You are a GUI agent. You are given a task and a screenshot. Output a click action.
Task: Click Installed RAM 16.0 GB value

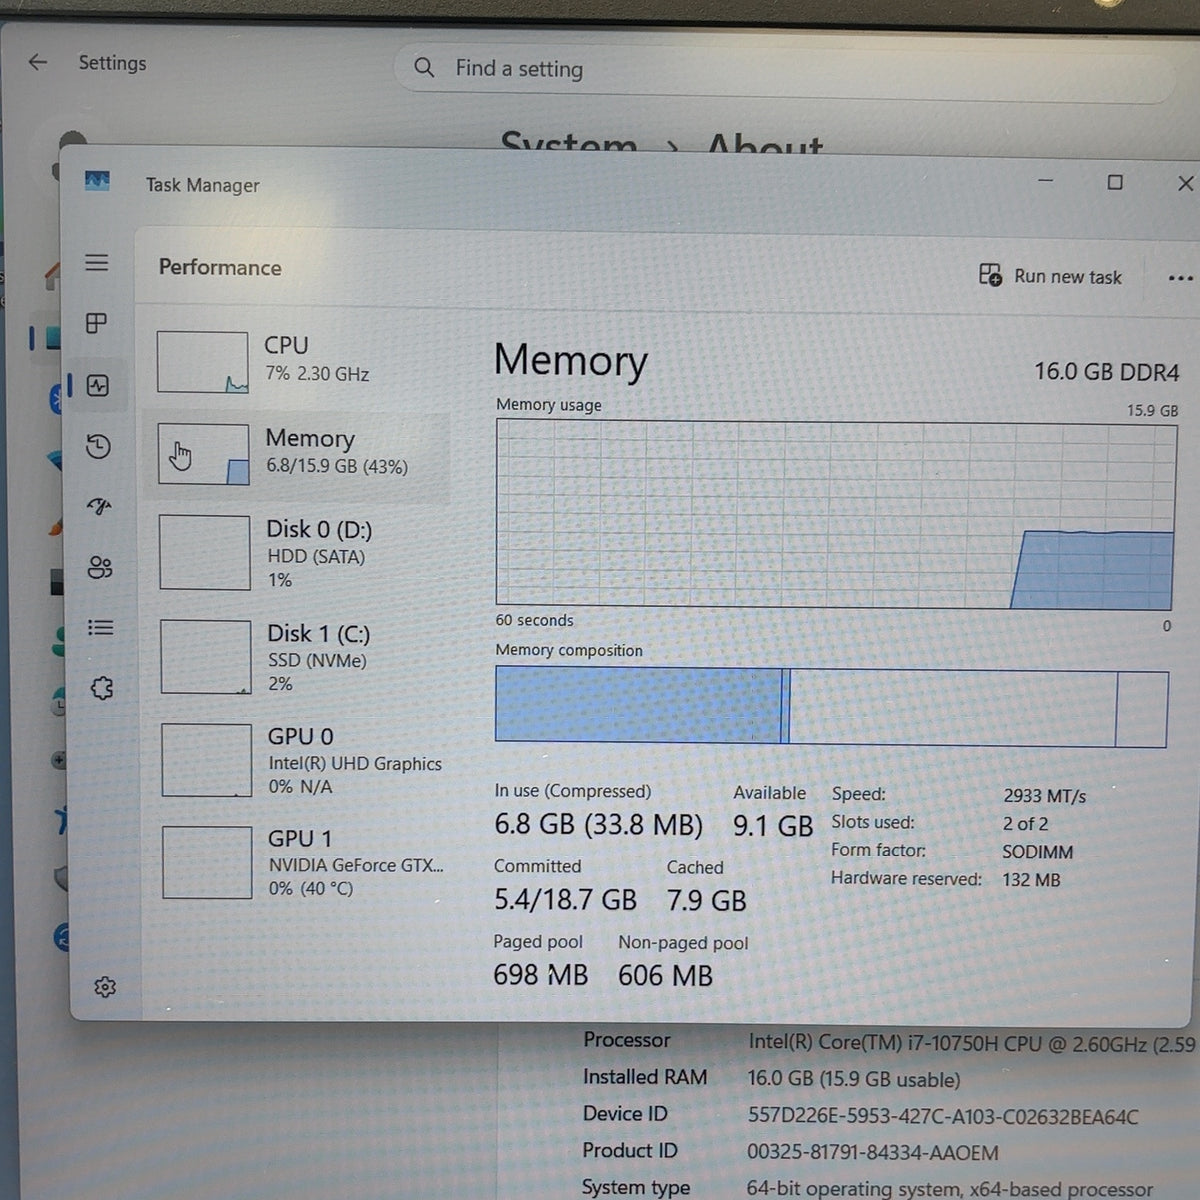[x=854, y=1080]
